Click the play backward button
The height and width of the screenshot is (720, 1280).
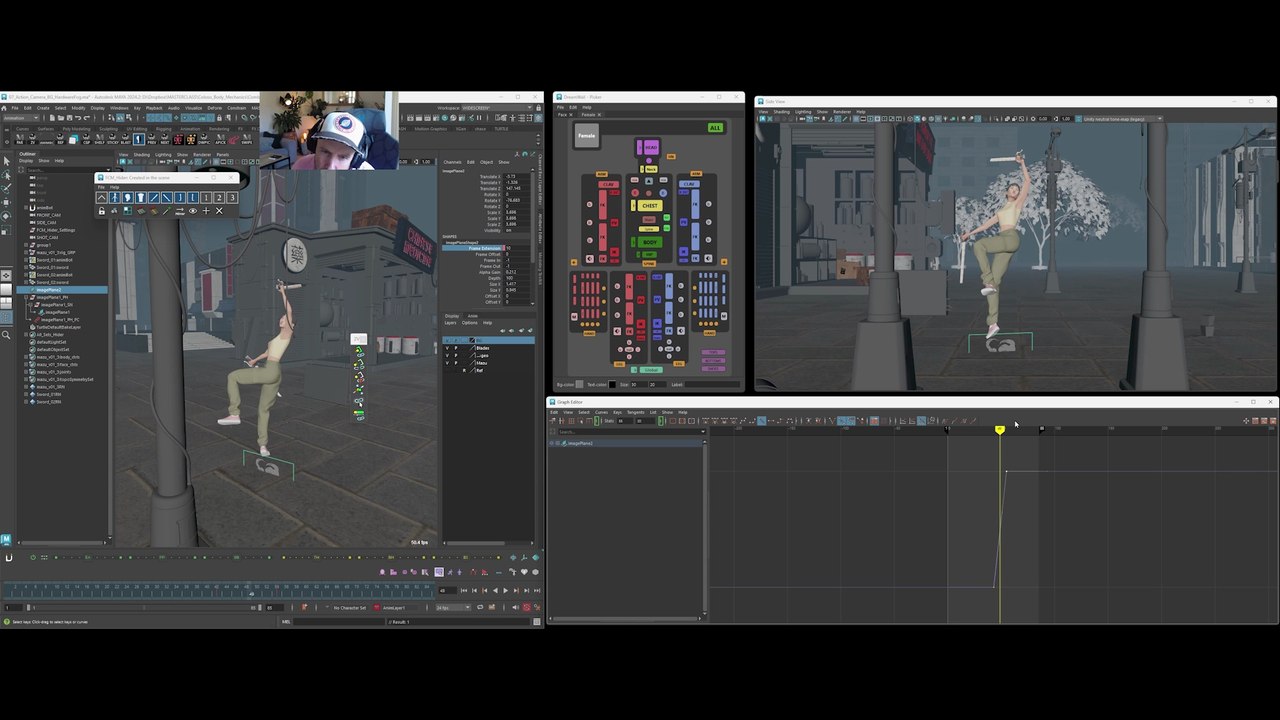pos(494,591)
